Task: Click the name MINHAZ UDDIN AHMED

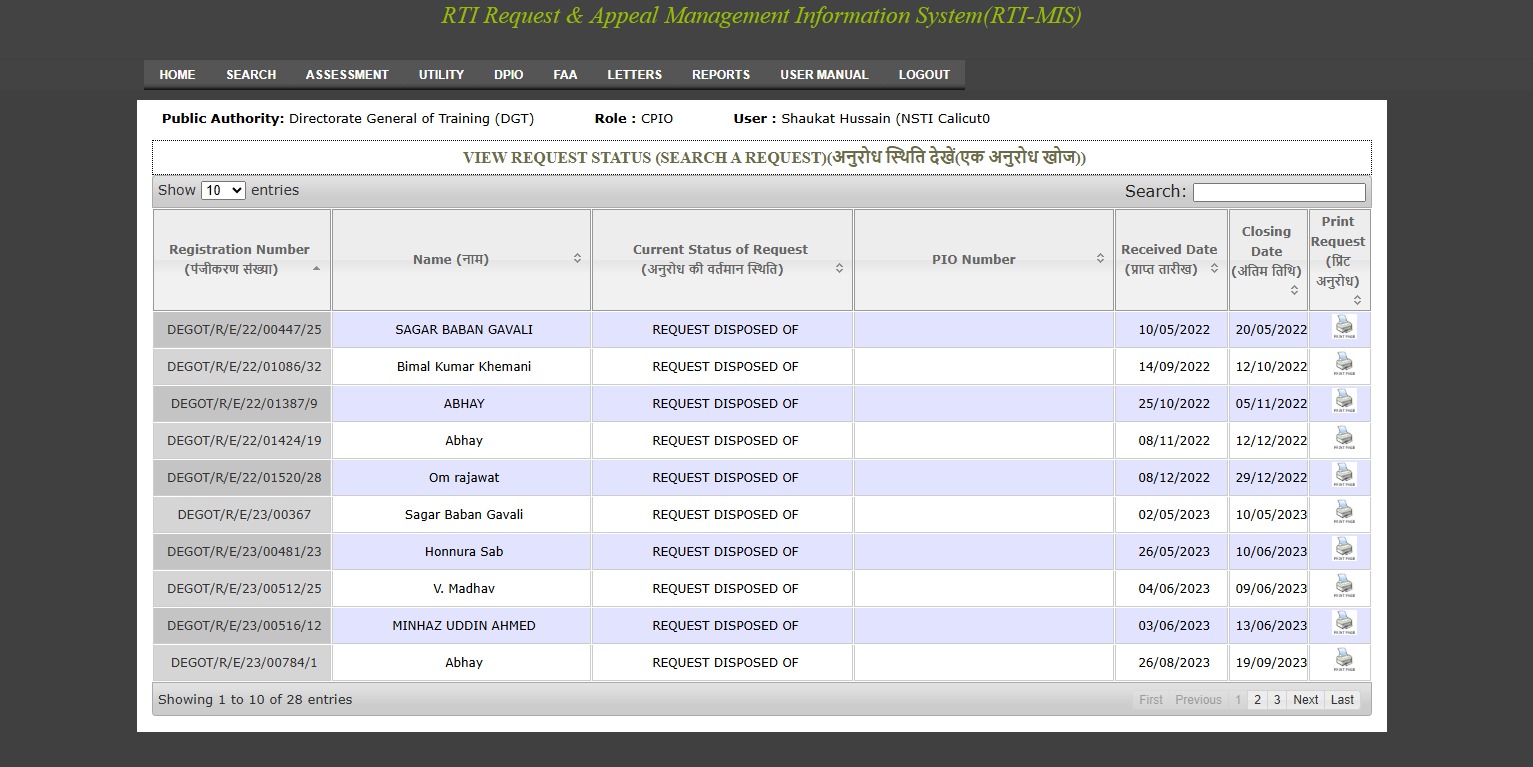Action: coord(464,625)
